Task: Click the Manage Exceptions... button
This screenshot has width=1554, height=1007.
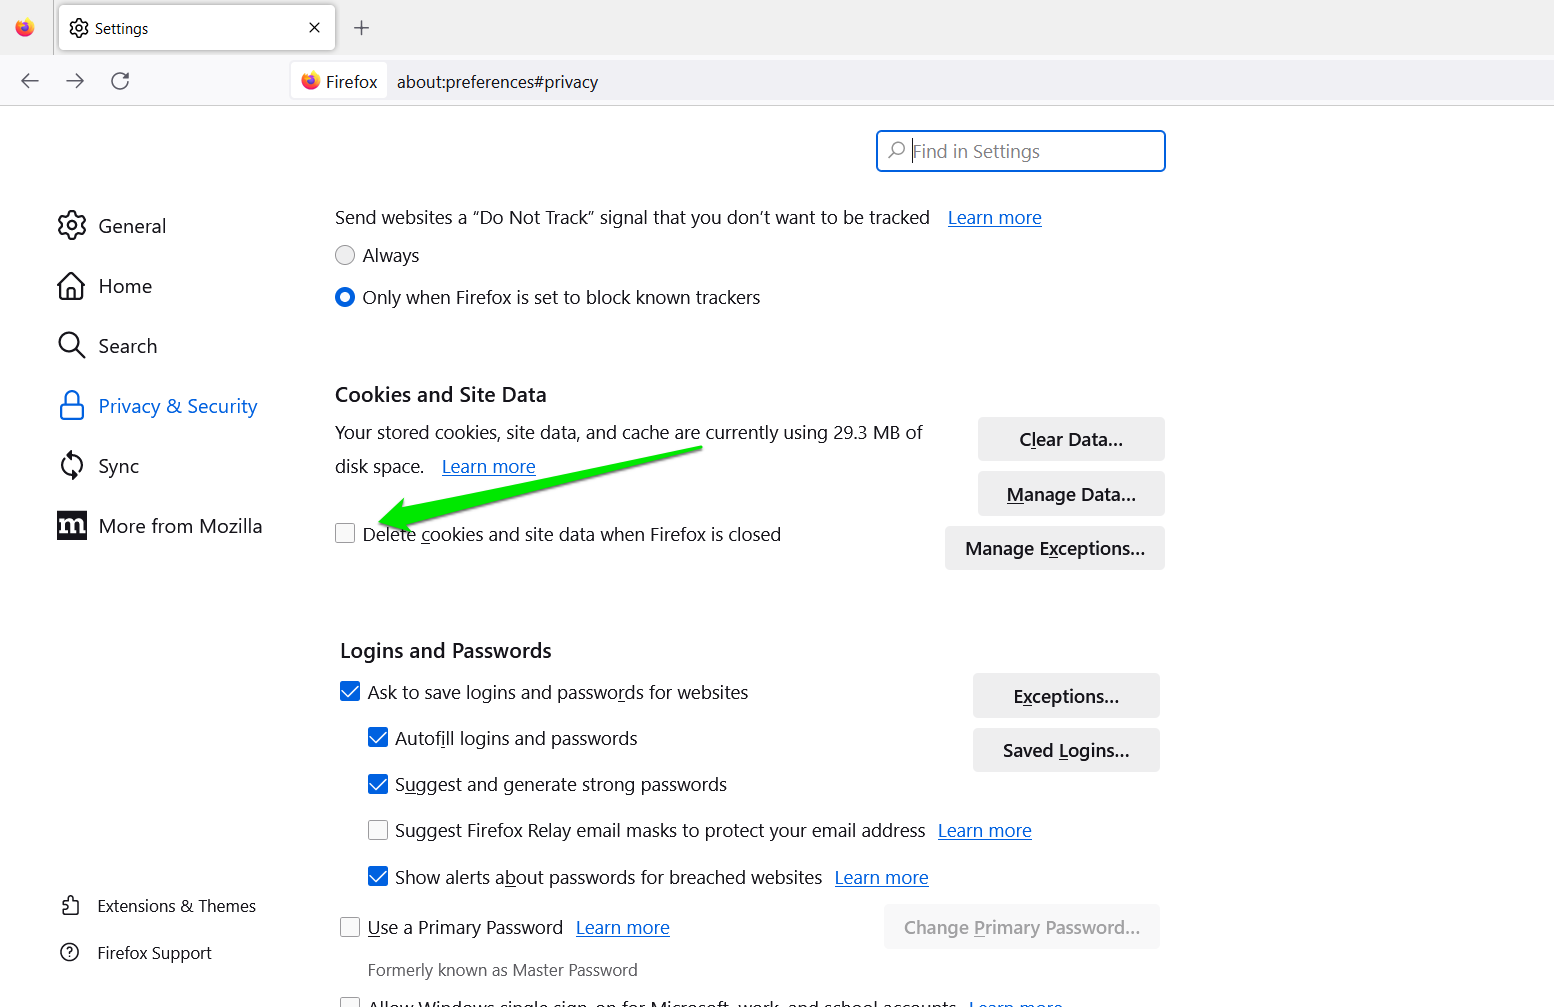Action: tap(1055, 548)
